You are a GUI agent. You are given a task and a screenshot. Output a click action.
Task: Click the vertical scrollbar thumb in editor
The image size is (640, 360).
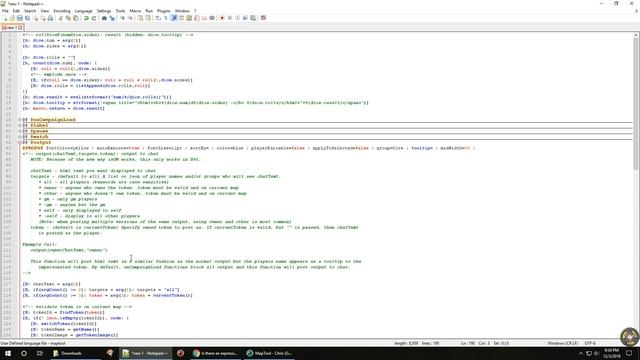(x=636, y=103)
